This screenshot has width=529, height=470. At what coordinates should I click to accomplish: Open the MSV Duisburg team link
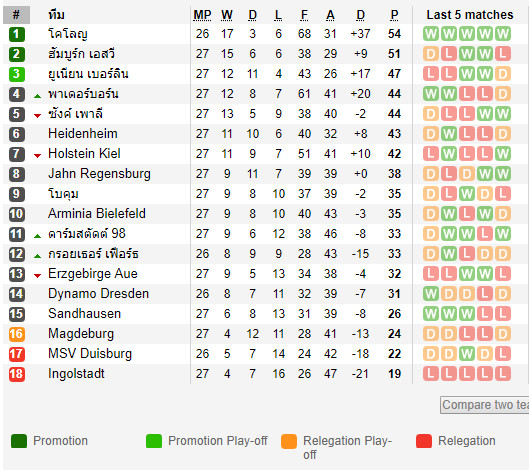point(90,354)
